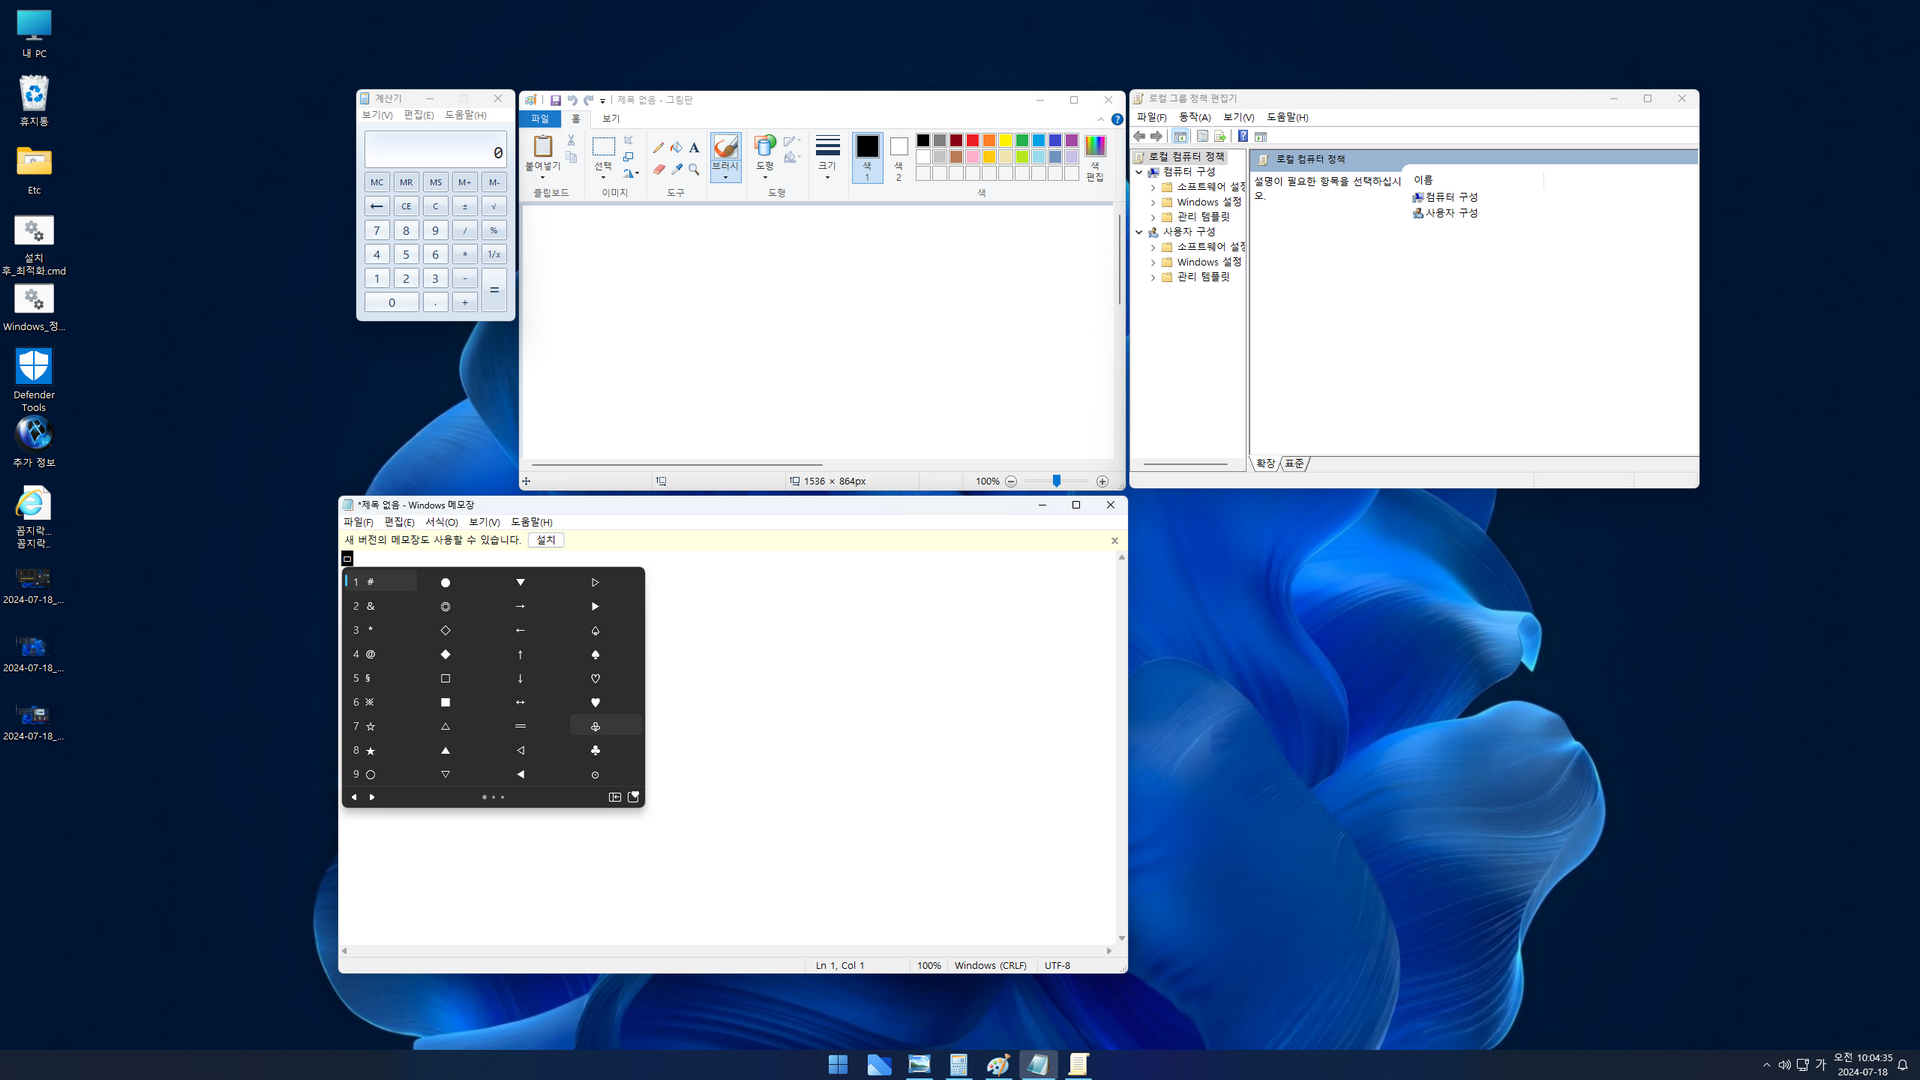
Task: Click the Back arrow in Group Policy toolbar
Action: 1139,137
